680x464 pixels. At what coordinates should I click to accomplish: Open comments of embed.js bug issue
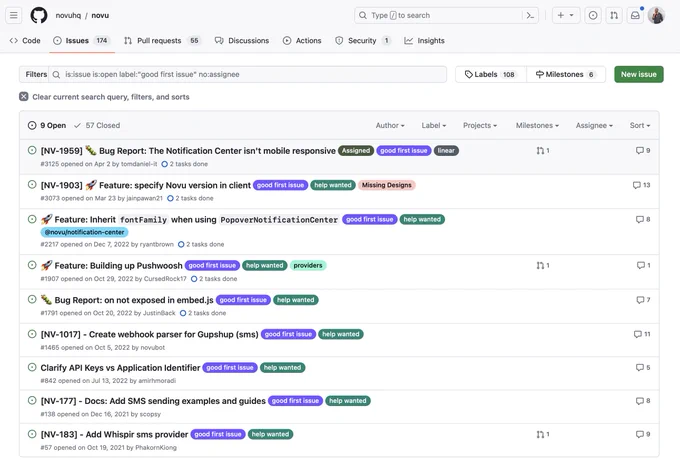point(643,300)
